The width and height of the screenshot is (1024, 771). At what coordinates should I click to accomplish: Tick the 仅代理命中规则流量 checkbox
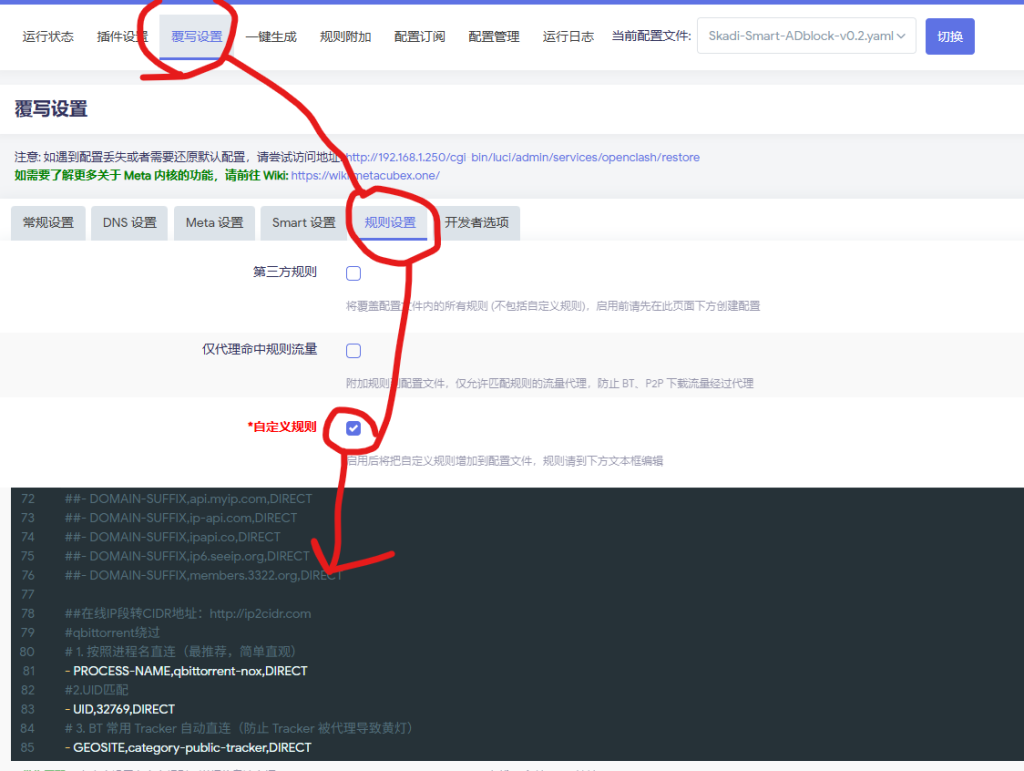click(353, 350)
